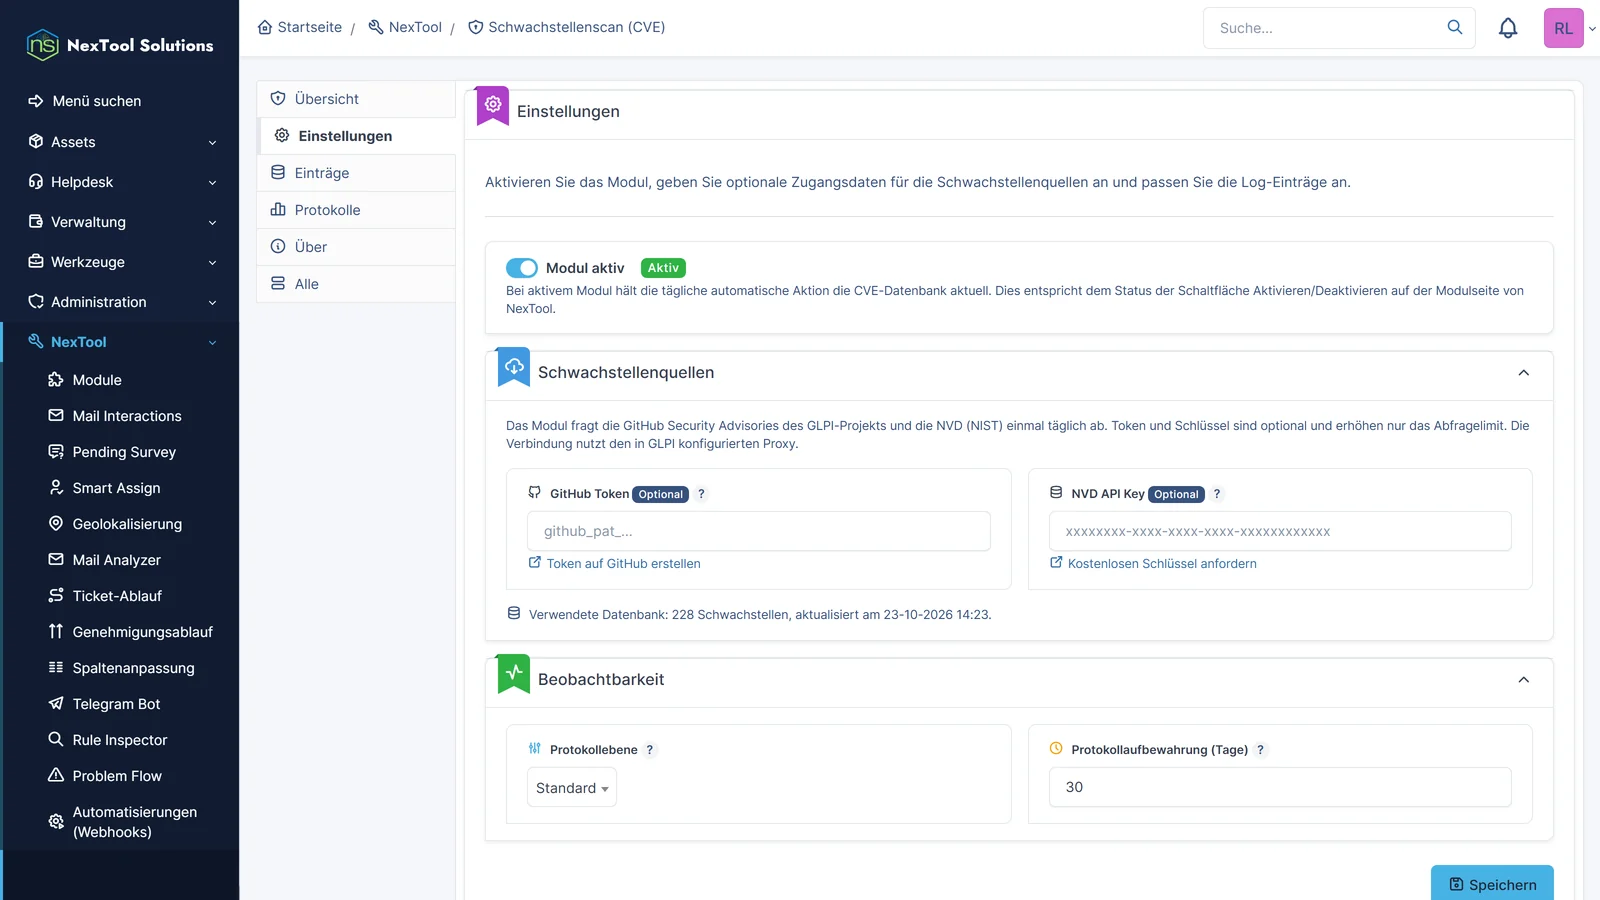The image size is (1600, 900).
Task: Open Genehmigungsablauf in sidebar
Action: pyautogui.click(x=142, y=632)
